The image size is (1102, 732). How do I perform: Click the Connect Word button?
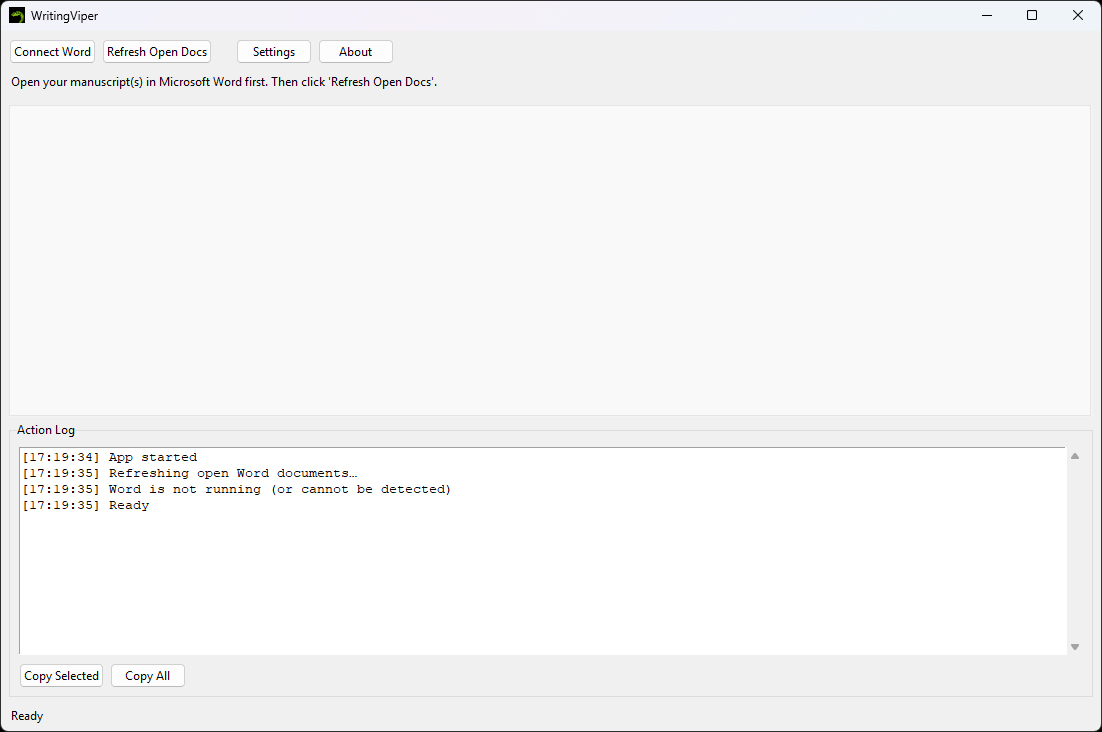tap(52, 51)
